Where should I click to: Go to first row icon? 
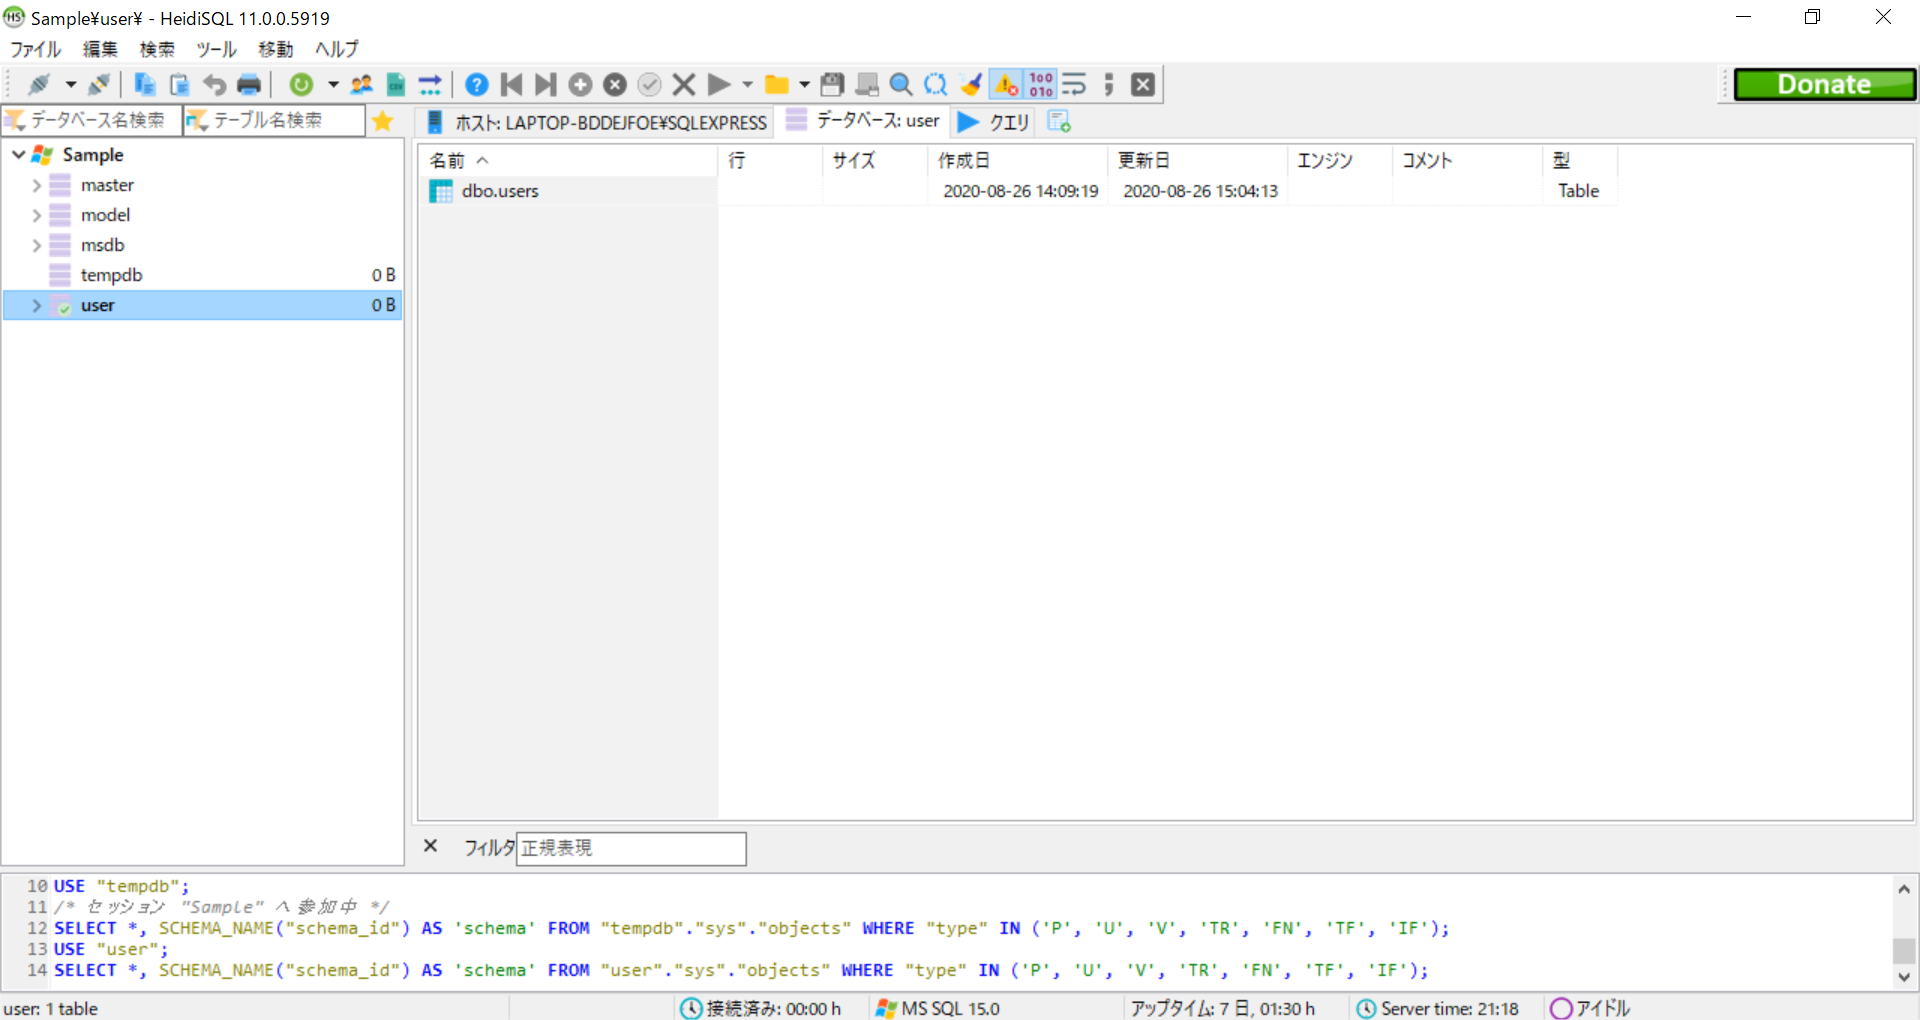[x=512, y=85]
